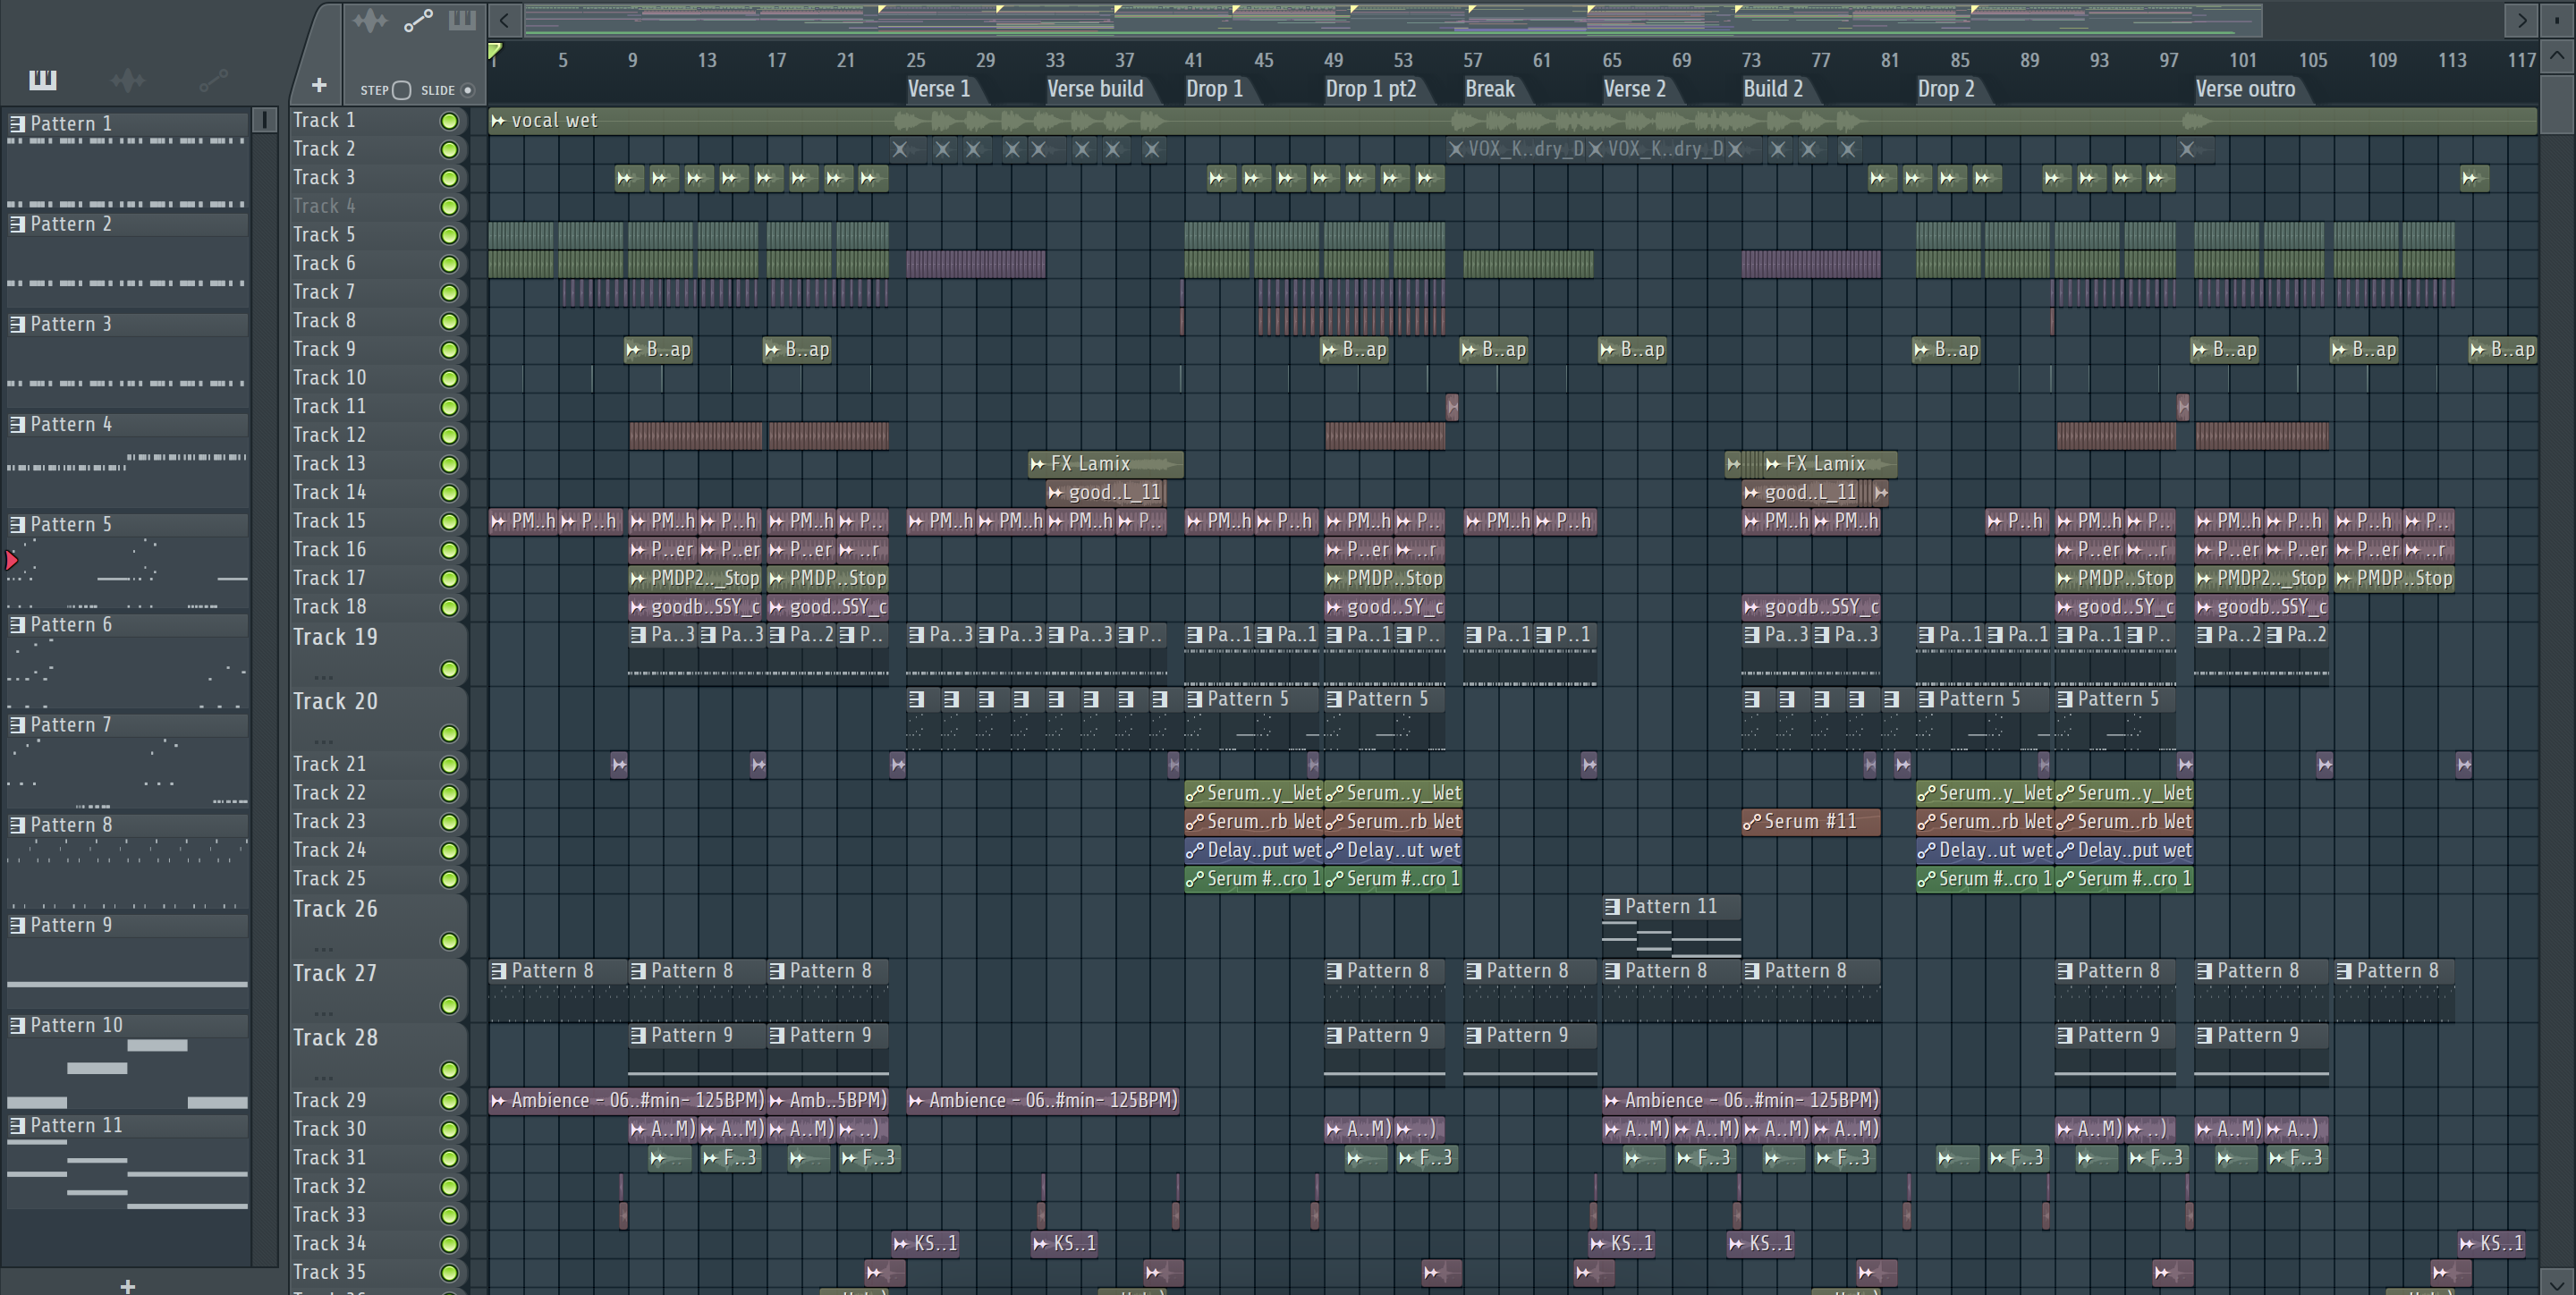Click the Track 21 header label

click(329, 764)
